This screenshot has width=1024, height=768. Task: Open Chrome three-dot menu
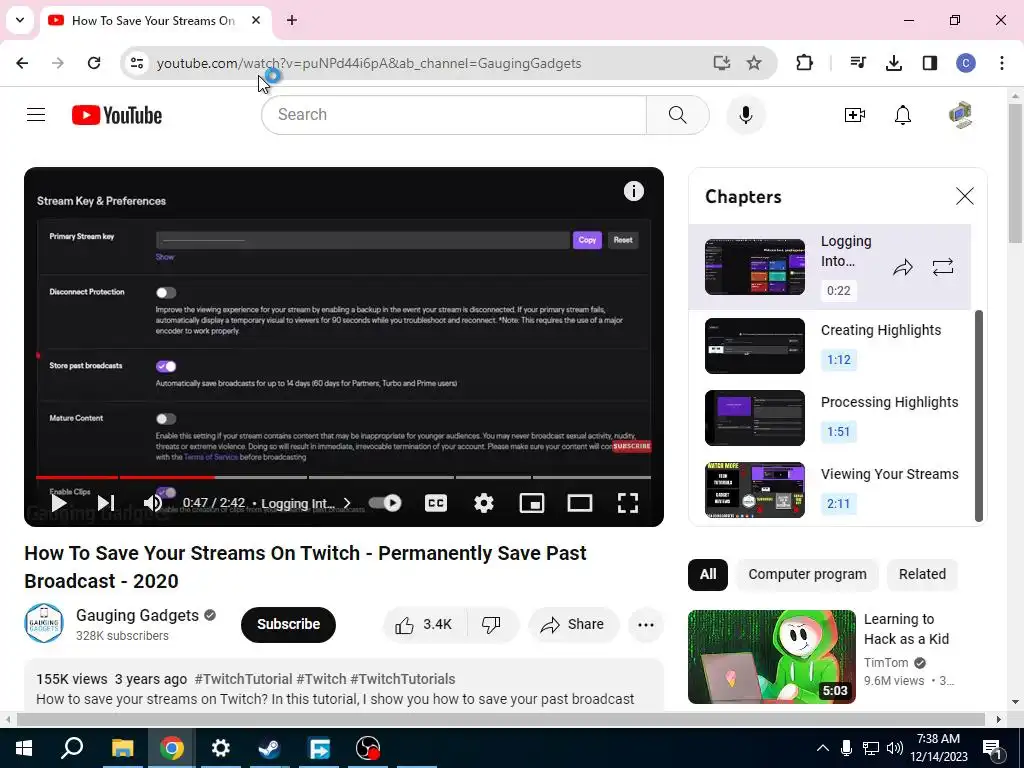click(1002, 63)
